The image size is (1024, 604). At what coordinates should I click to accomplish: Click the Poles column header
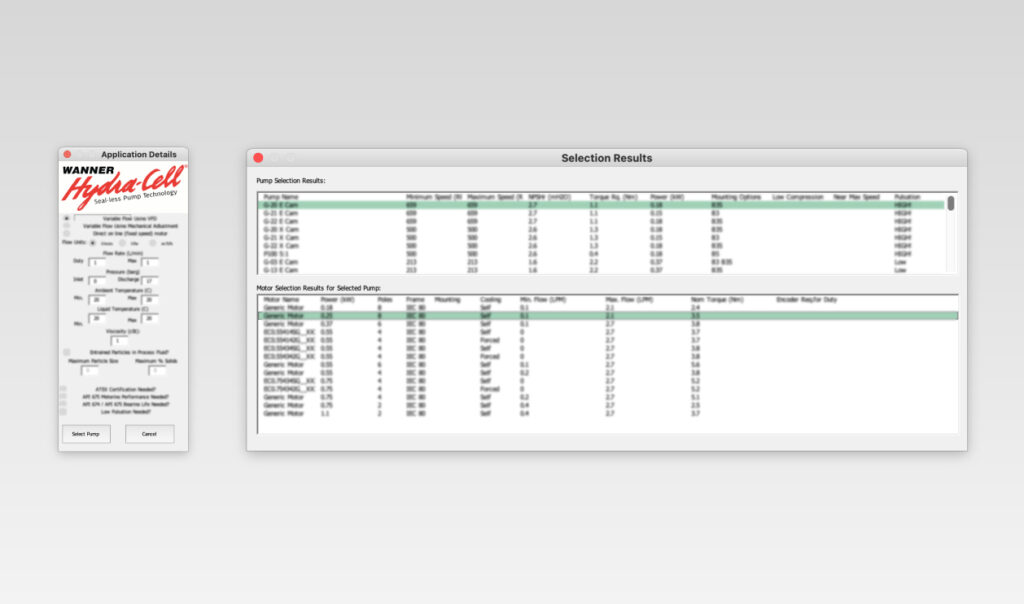tap(385, 300)
